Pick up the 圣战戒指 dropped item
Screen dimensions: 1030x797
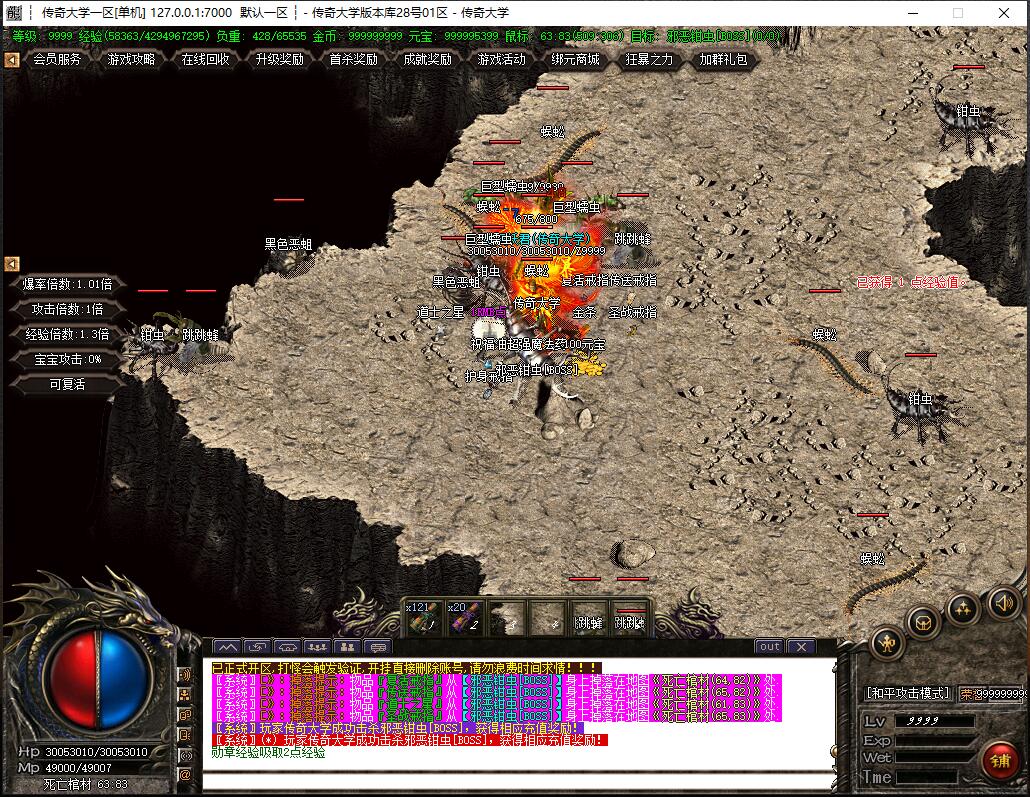[633, 312]
